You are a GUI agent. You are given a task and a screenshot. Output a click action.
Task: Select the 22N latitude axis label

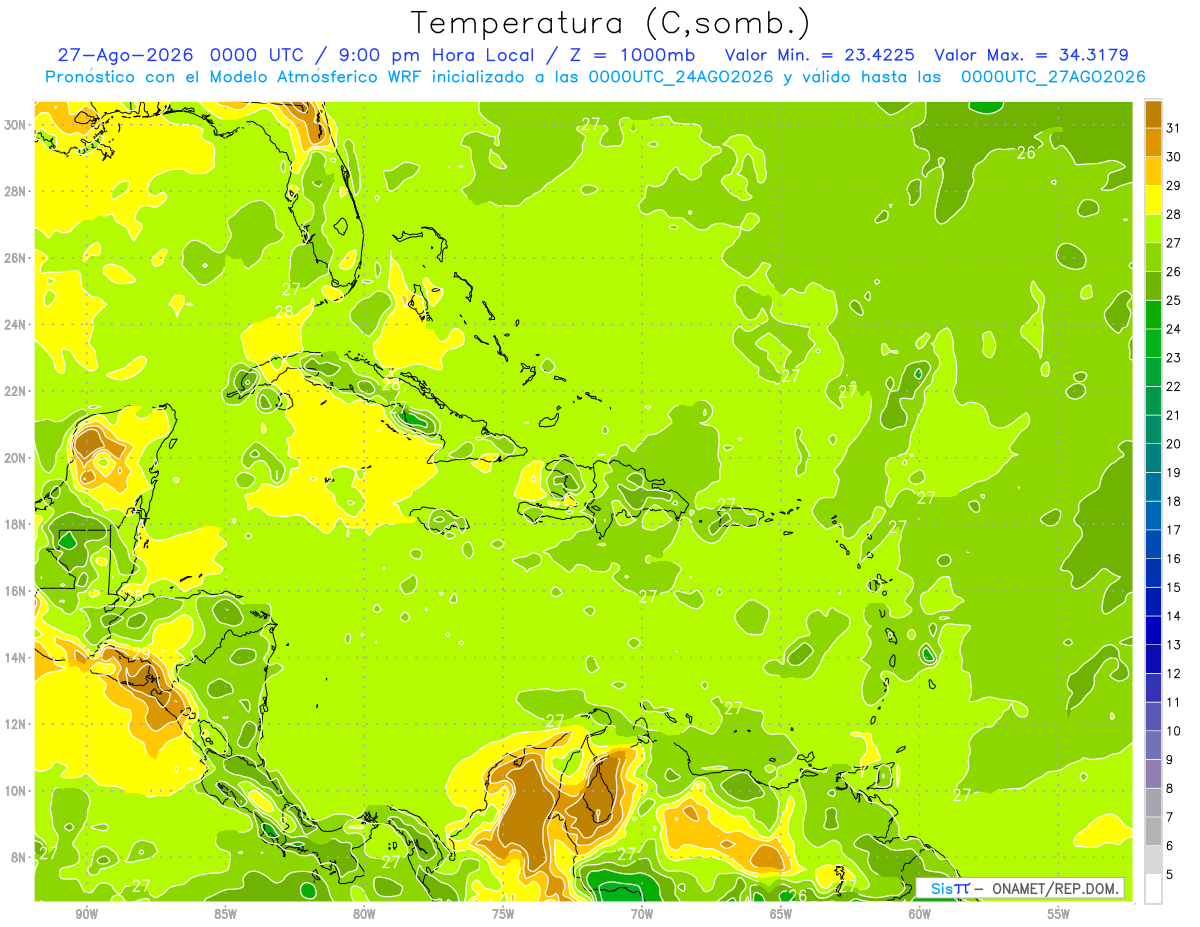pyautogui.click(x=17, y=391)
